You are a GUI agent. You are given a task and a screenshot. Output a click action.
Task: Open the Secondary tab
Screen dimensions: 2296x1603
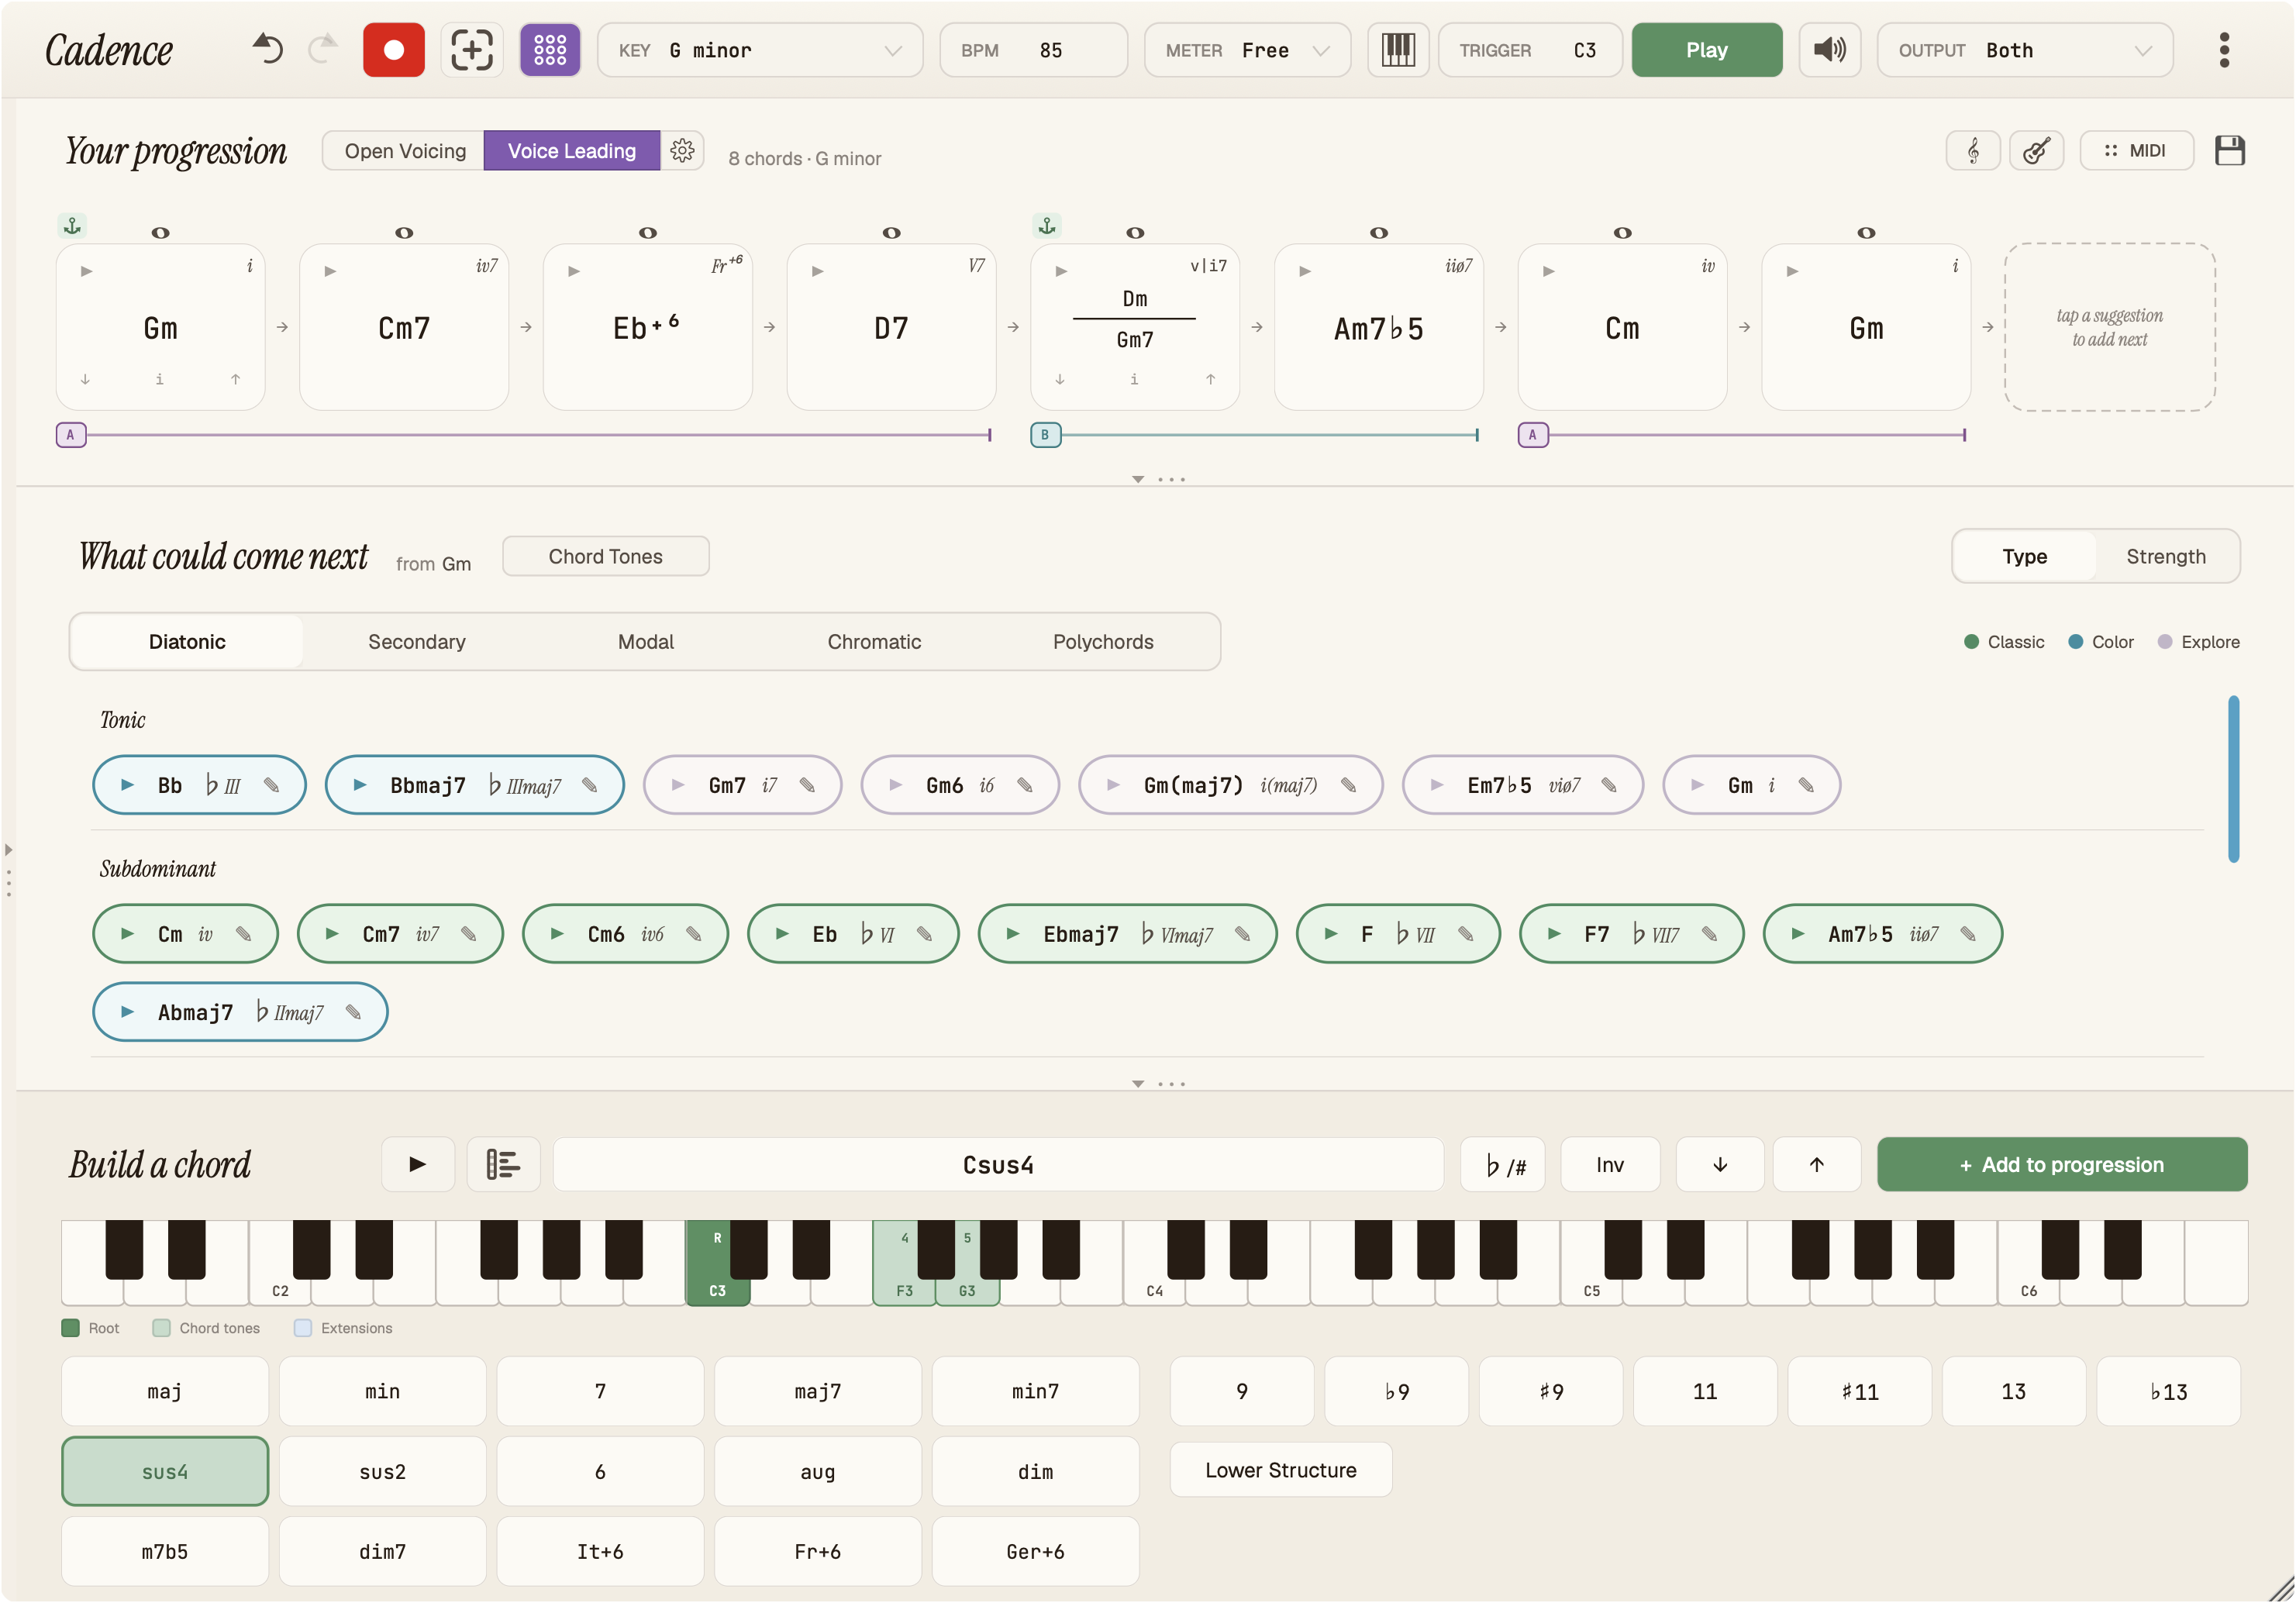point(416,642)
